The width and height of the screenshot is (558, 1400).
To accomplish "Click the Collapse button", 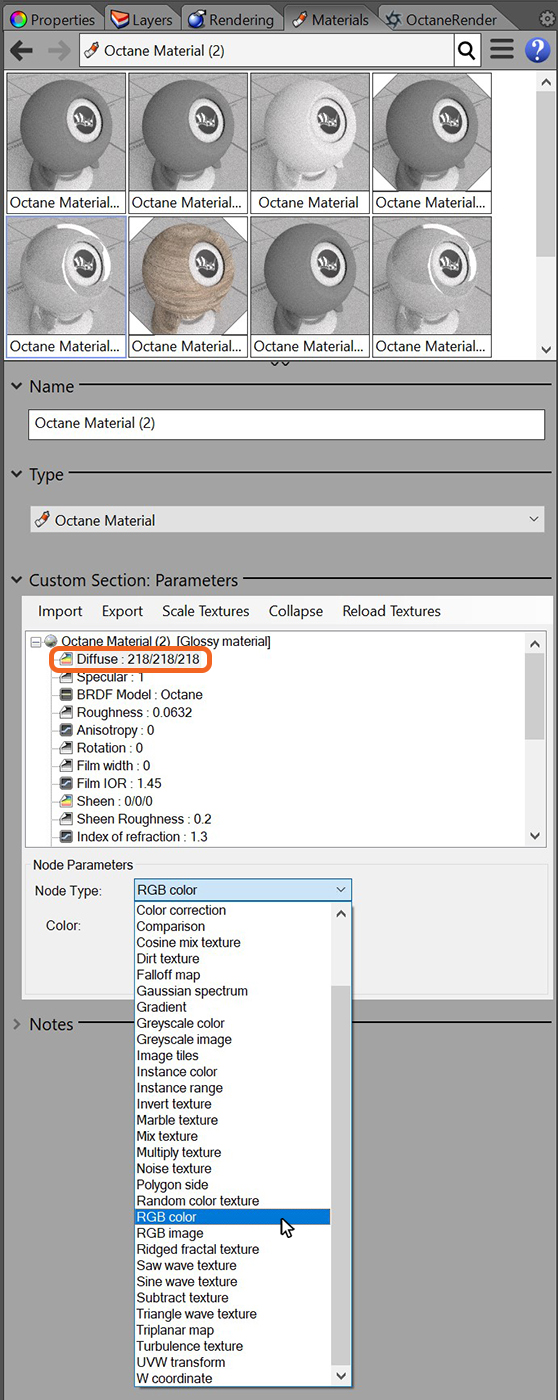I will point(296,611).
